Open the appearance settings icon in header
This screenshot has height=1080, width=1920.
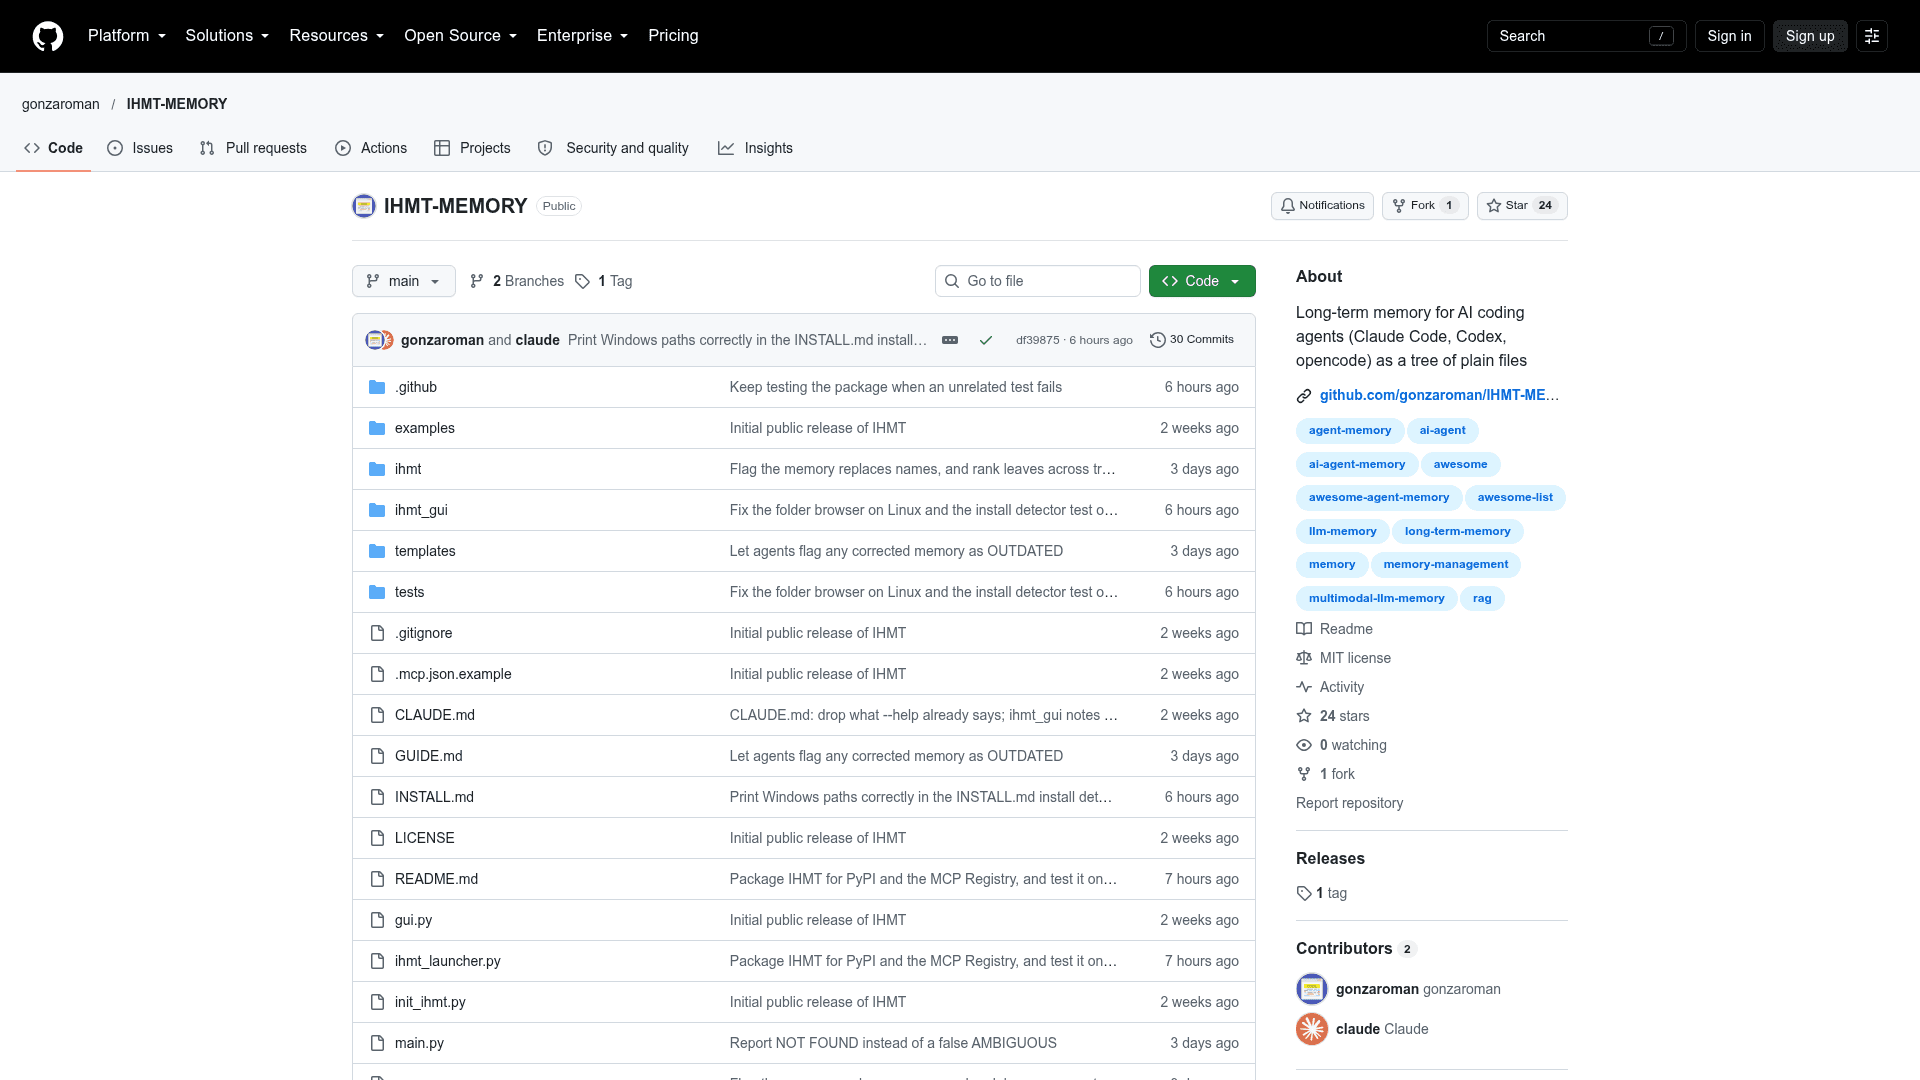tap(1872, 36)
